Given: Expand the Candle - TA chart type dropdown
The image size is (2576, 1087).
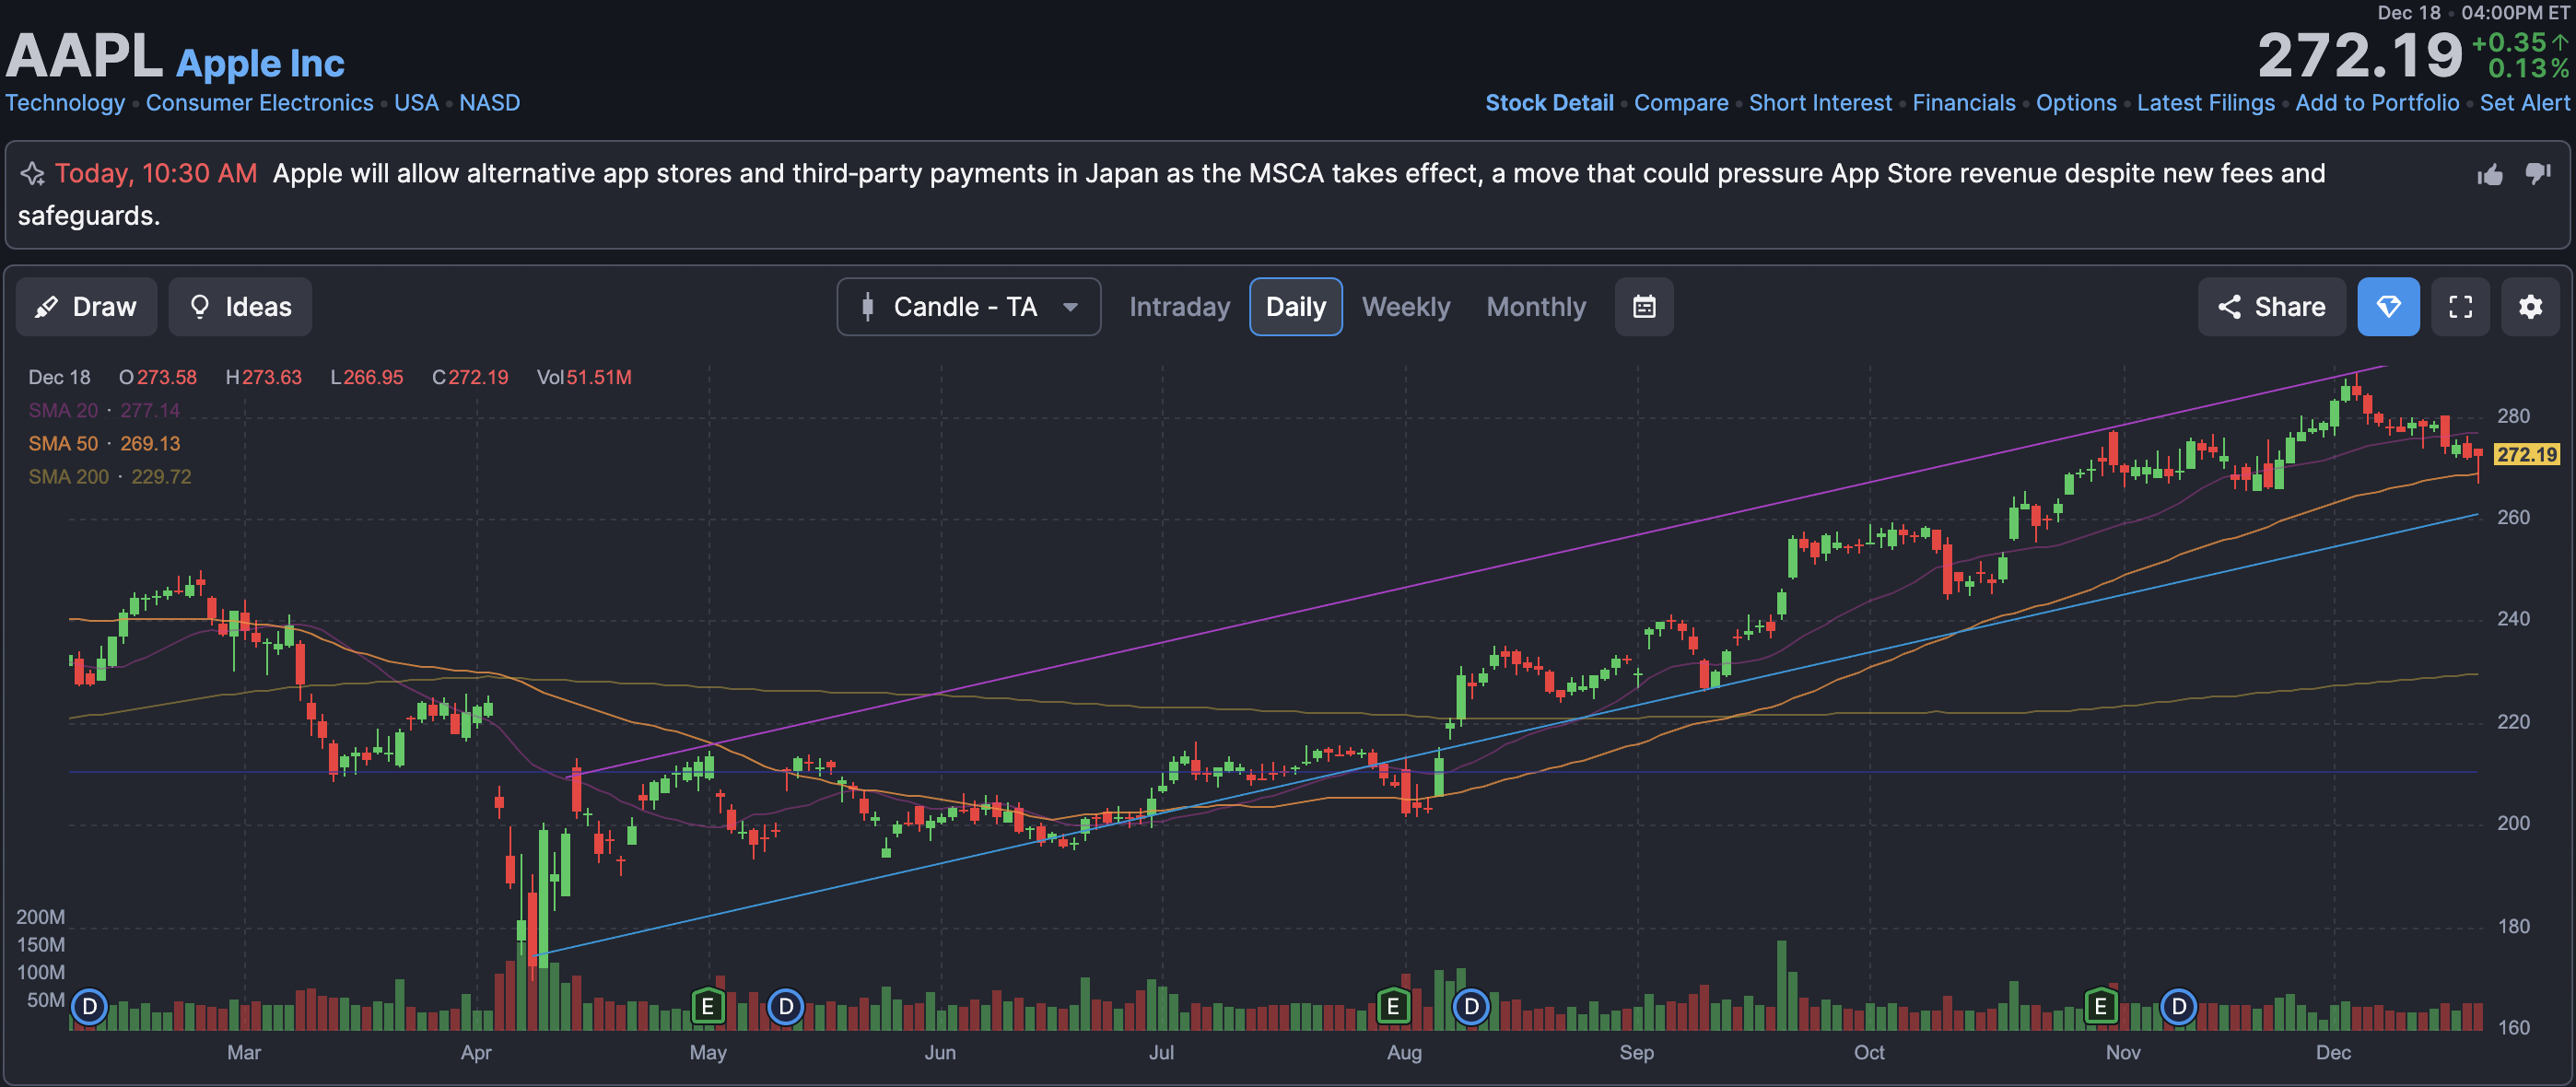Looking at the screenshot, I should click(968, 307).
